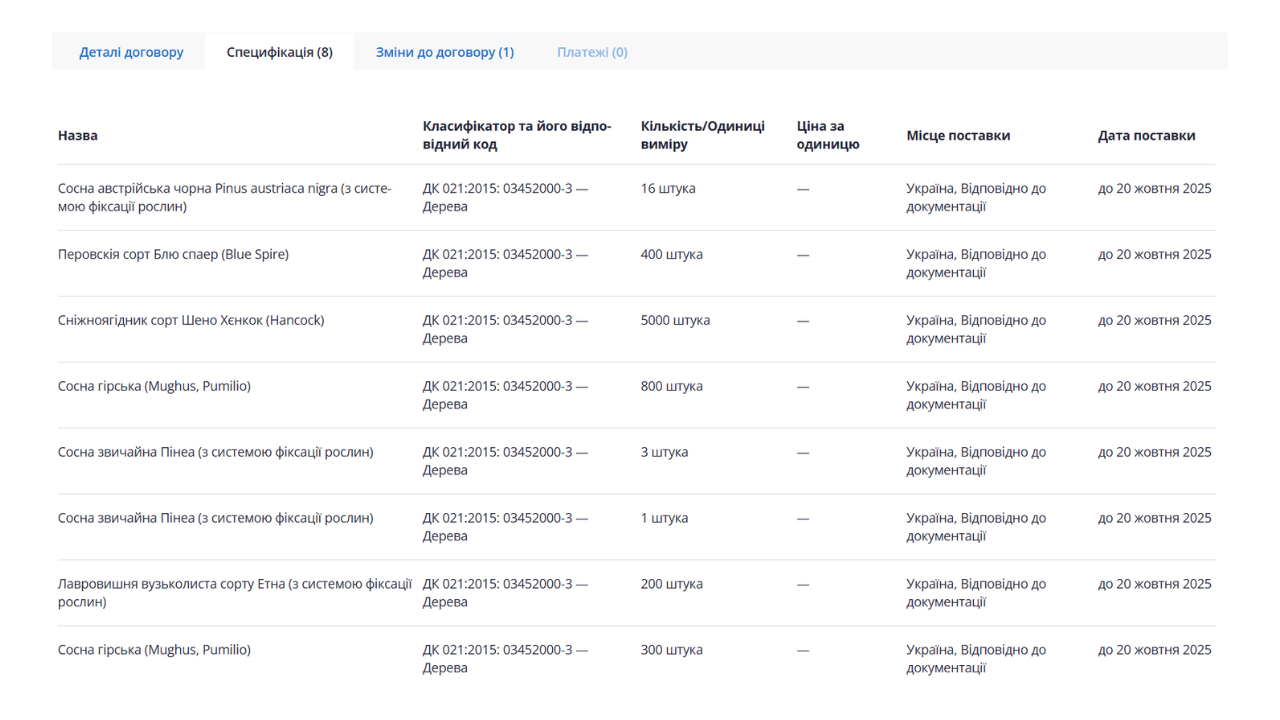Select the Специфікація (8) tab
This screenshot has height=720, width=1280.
coord(279,52)
